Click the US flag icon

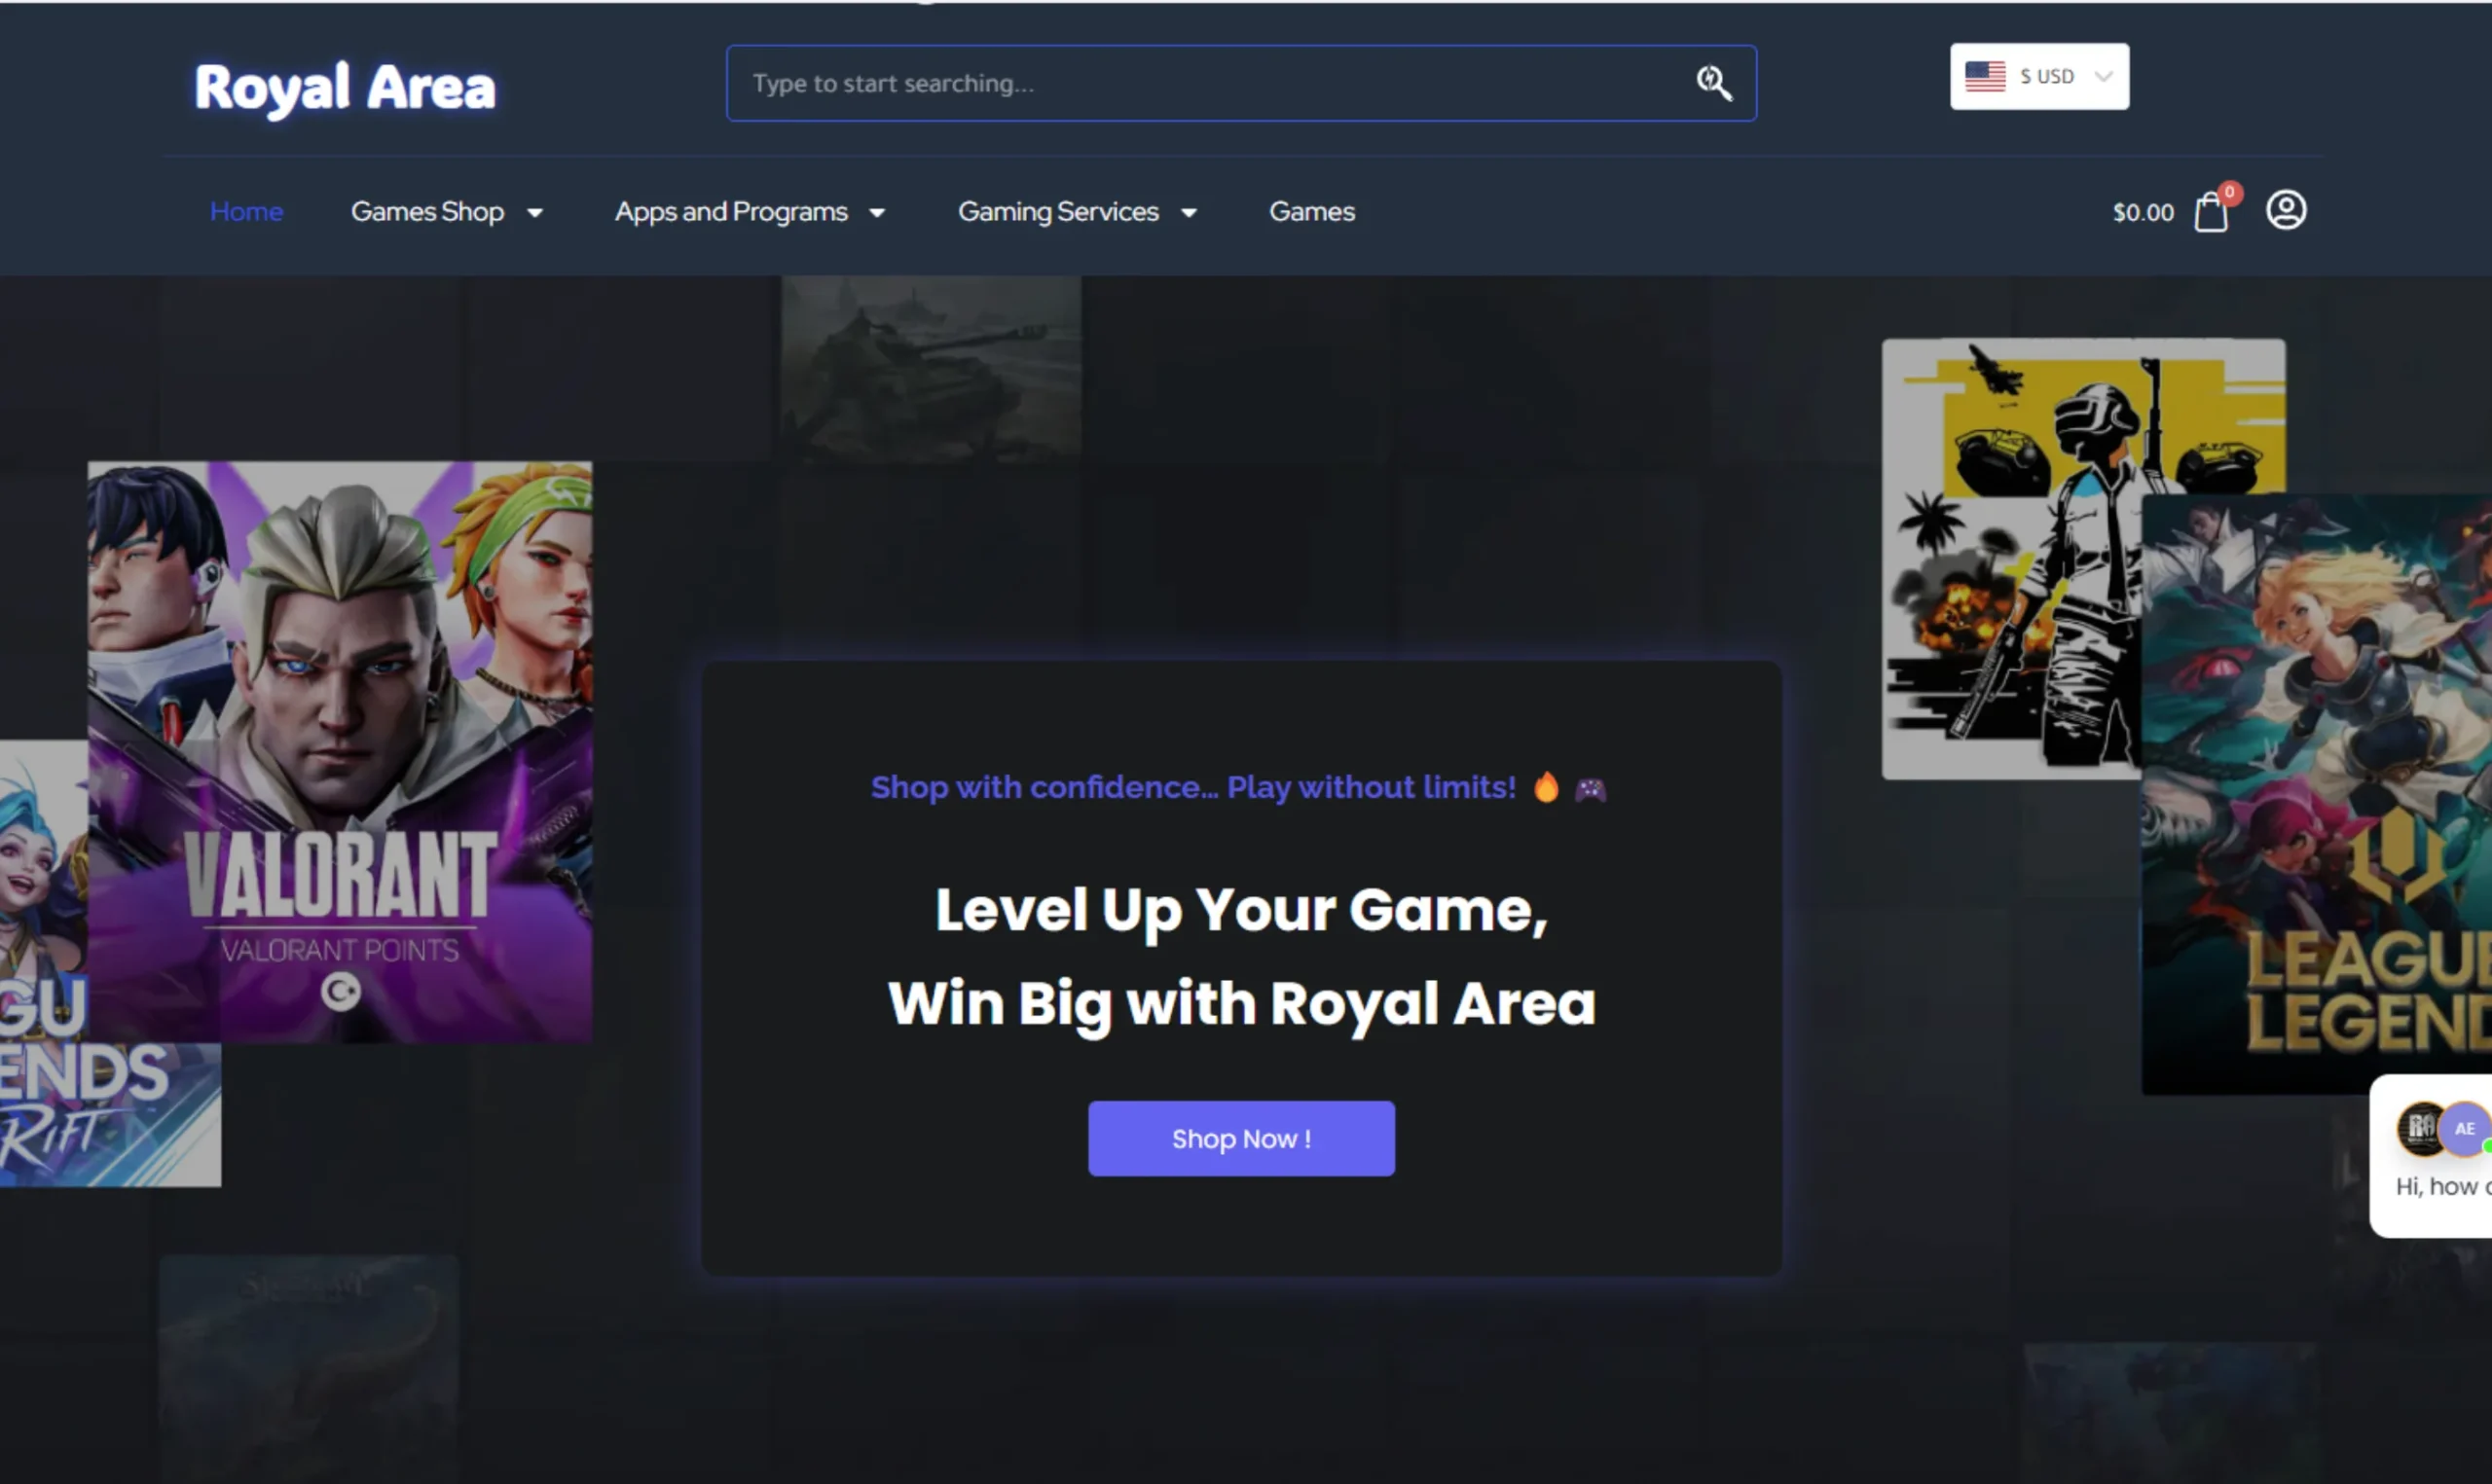[x=1984, y=76]
